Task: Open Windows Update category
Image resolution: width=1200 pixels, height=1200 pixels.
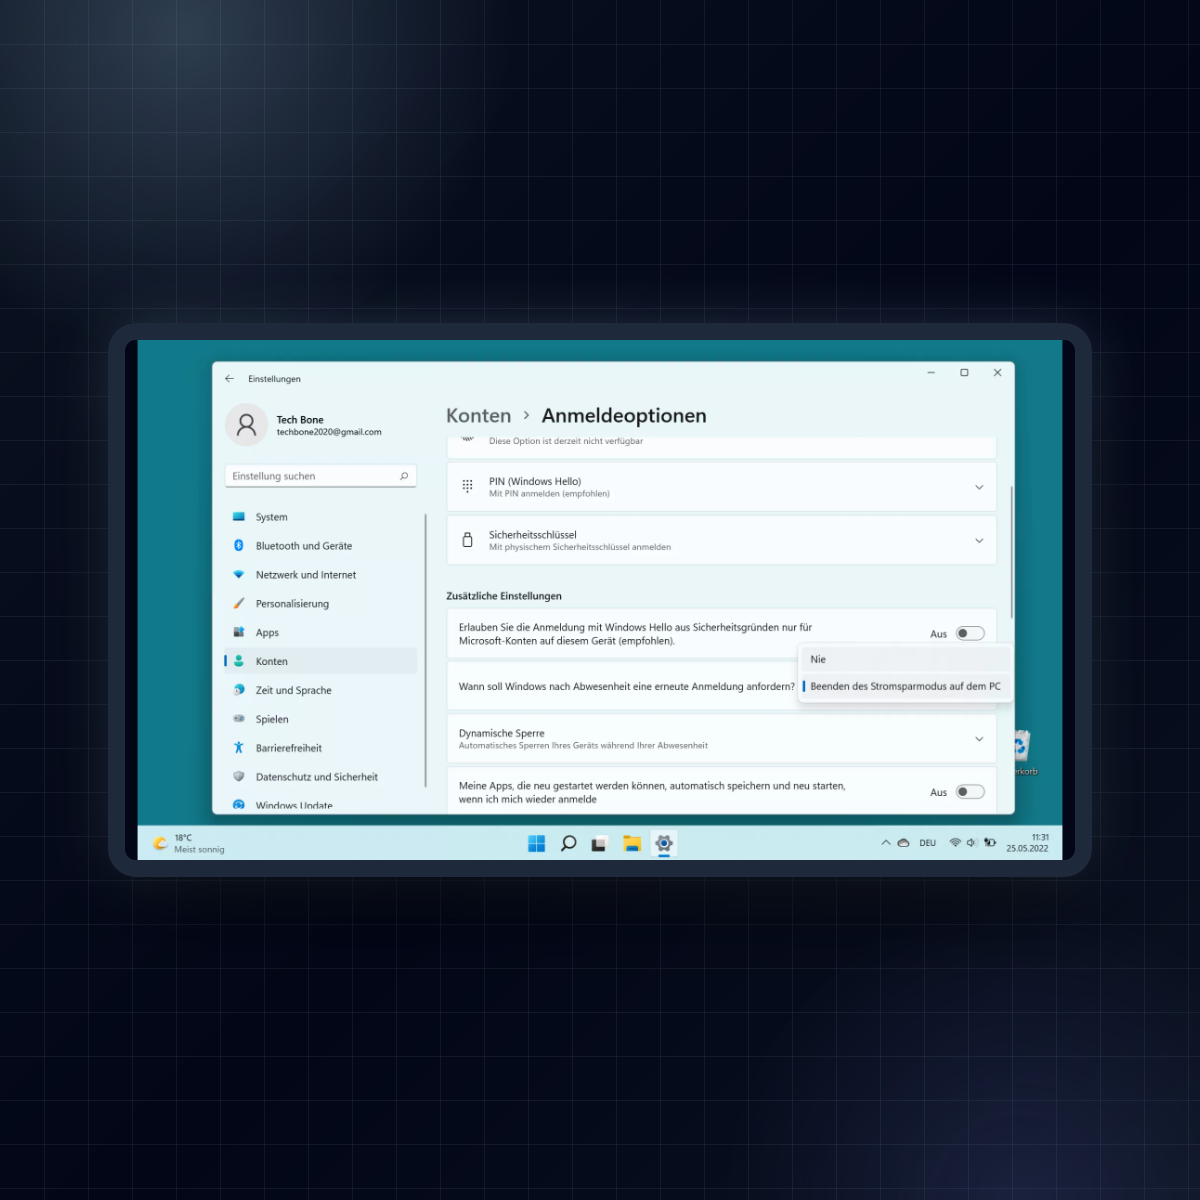Action: pos(321,804)
